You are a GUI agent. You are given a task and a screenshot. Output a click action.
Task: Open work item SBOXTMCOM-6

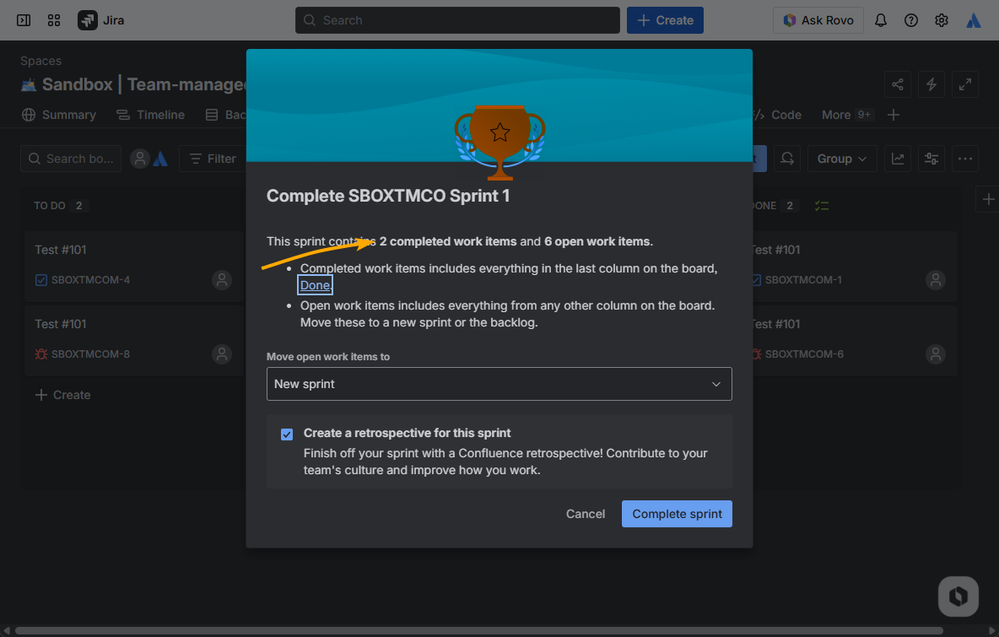point(804,354)
